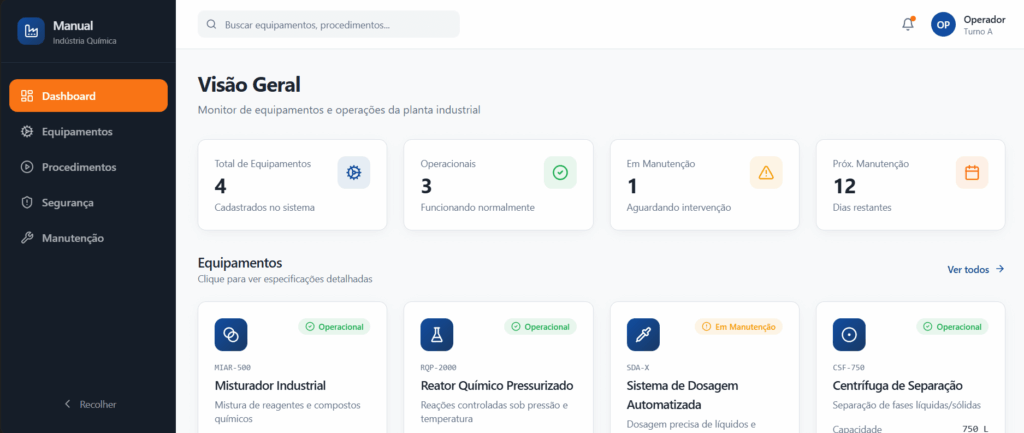Open Procedimentos in the sidebar
1024x433 pixels.
(88, 167)
